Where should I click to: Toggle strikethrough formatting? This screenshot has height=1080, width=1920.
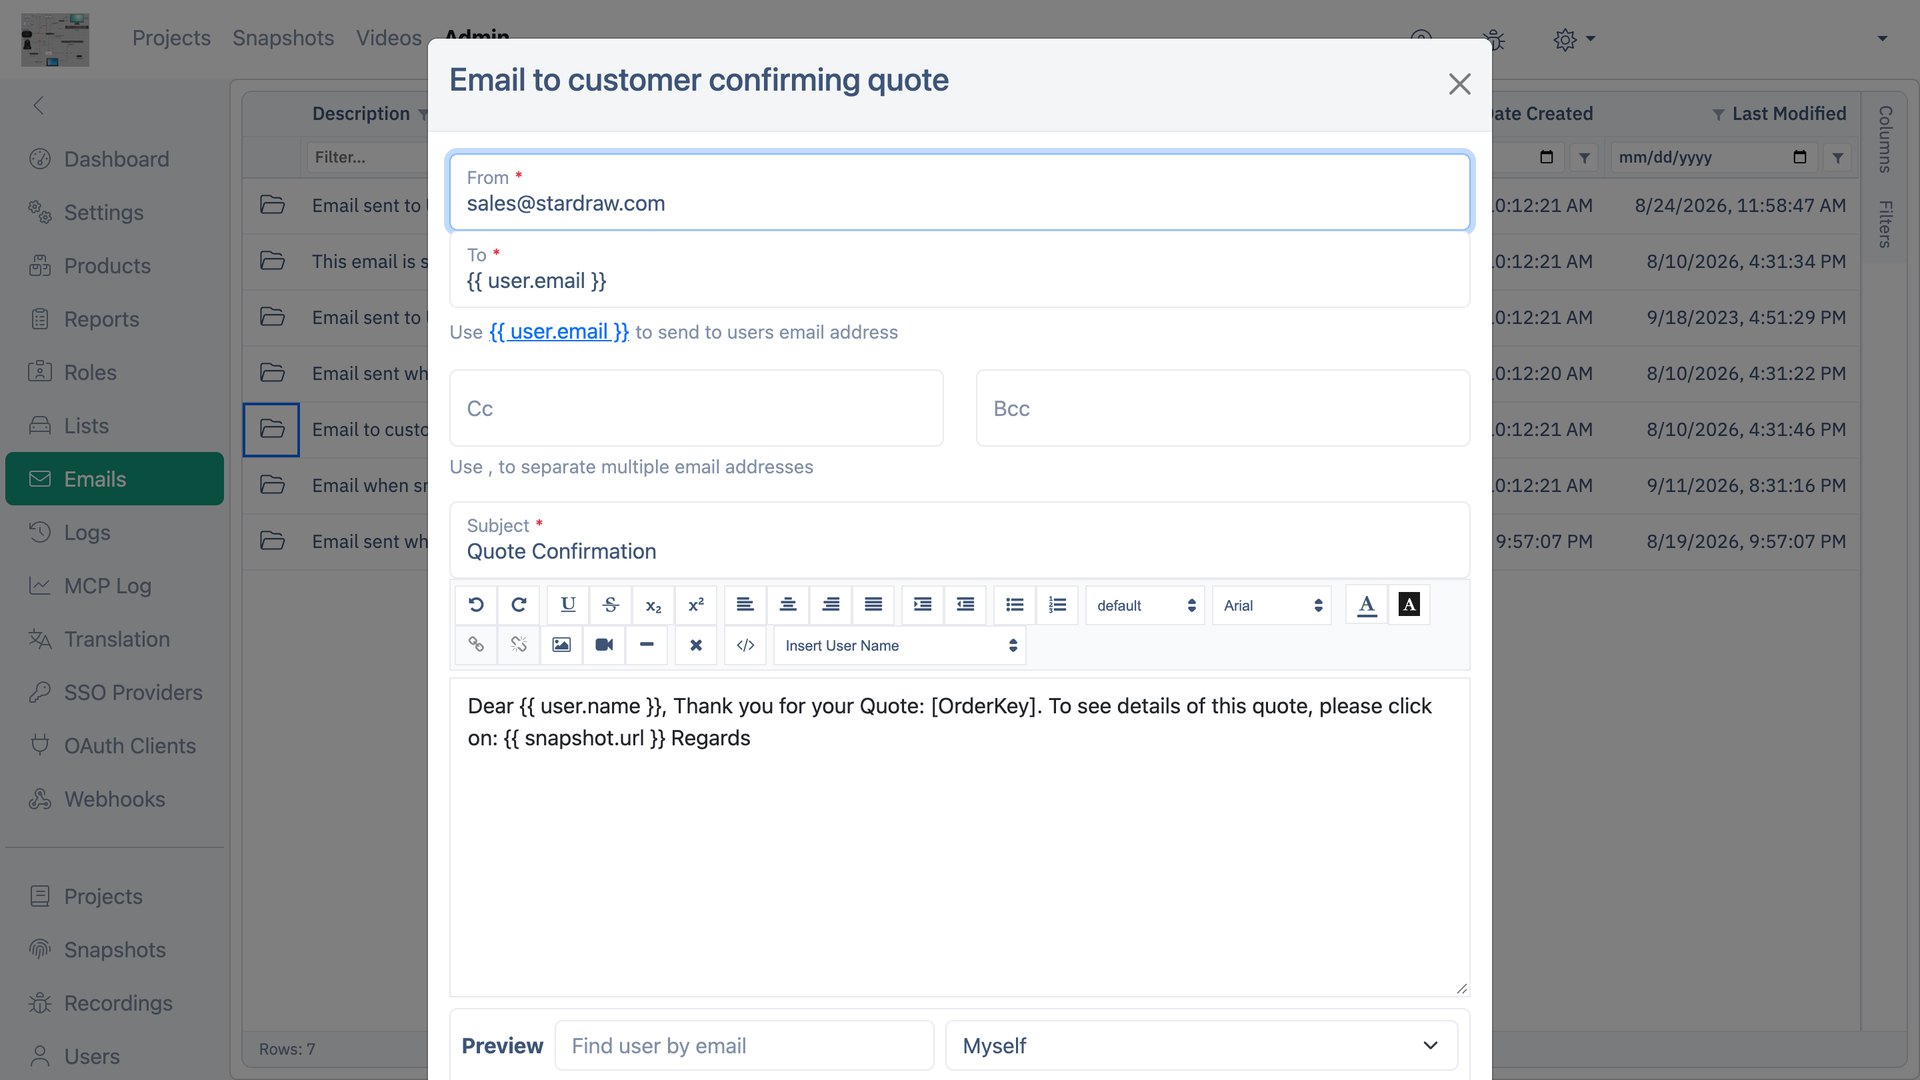point(611,605)
